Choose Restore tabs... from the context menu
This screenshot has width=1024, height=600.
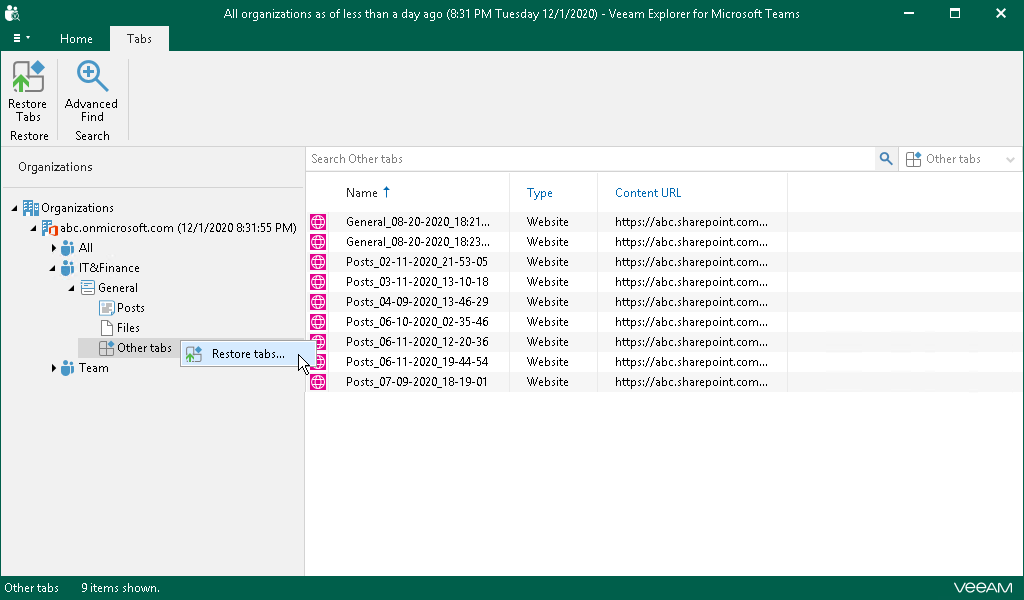point(247,354)
